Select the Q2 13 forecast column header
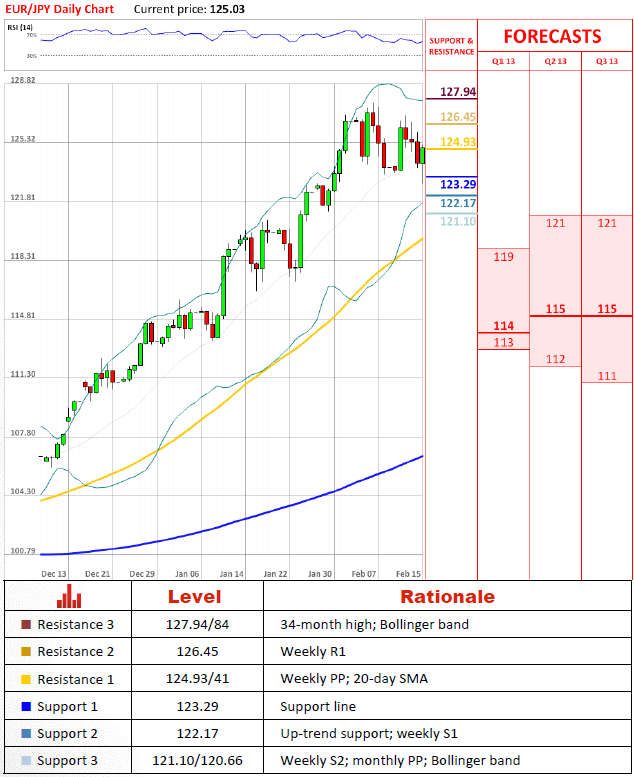 pyautogui.click(x=555, y=61)
